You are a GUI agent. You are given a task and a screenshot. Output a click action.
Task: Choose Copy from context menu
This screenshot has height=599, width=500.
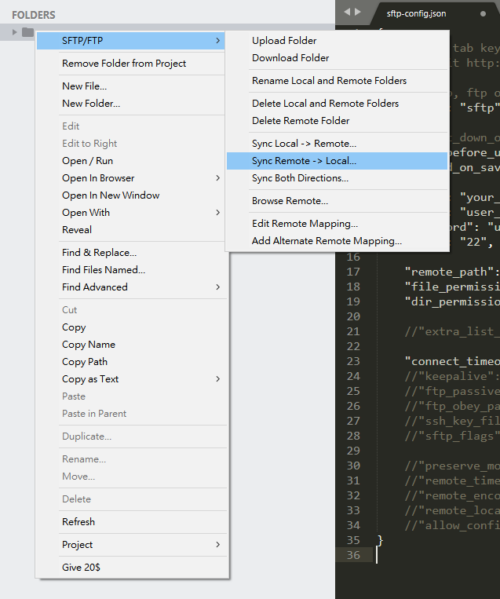[132, 327]
